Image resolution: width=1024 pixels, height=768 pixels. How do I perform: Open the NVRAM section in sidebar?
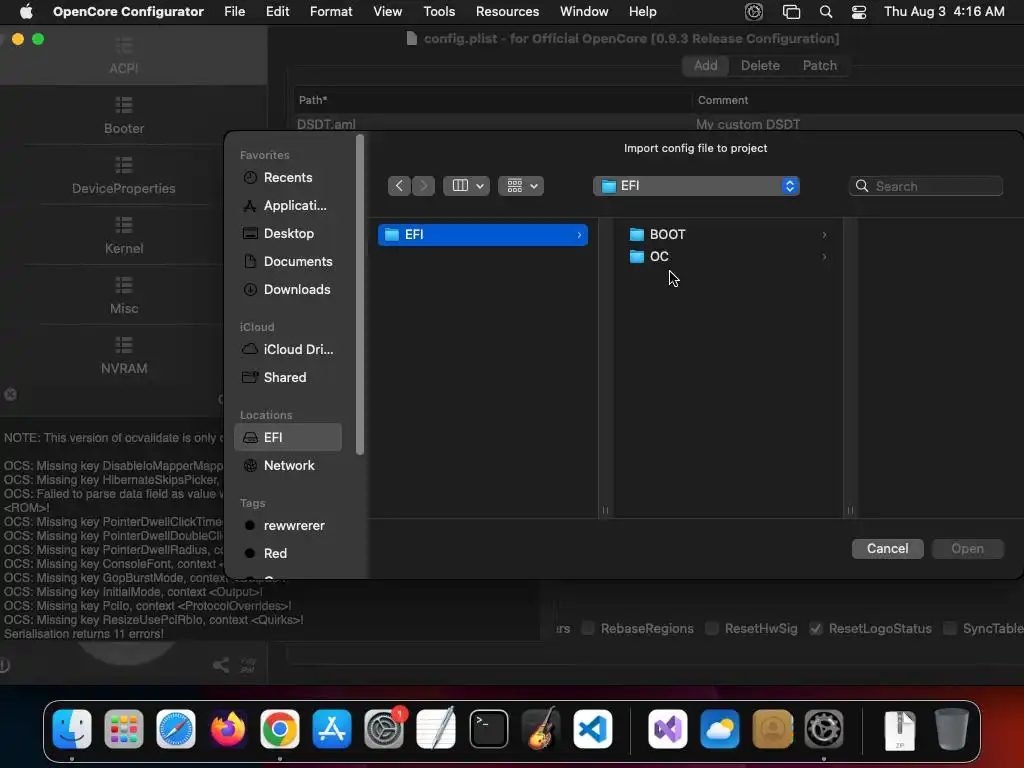123,356
